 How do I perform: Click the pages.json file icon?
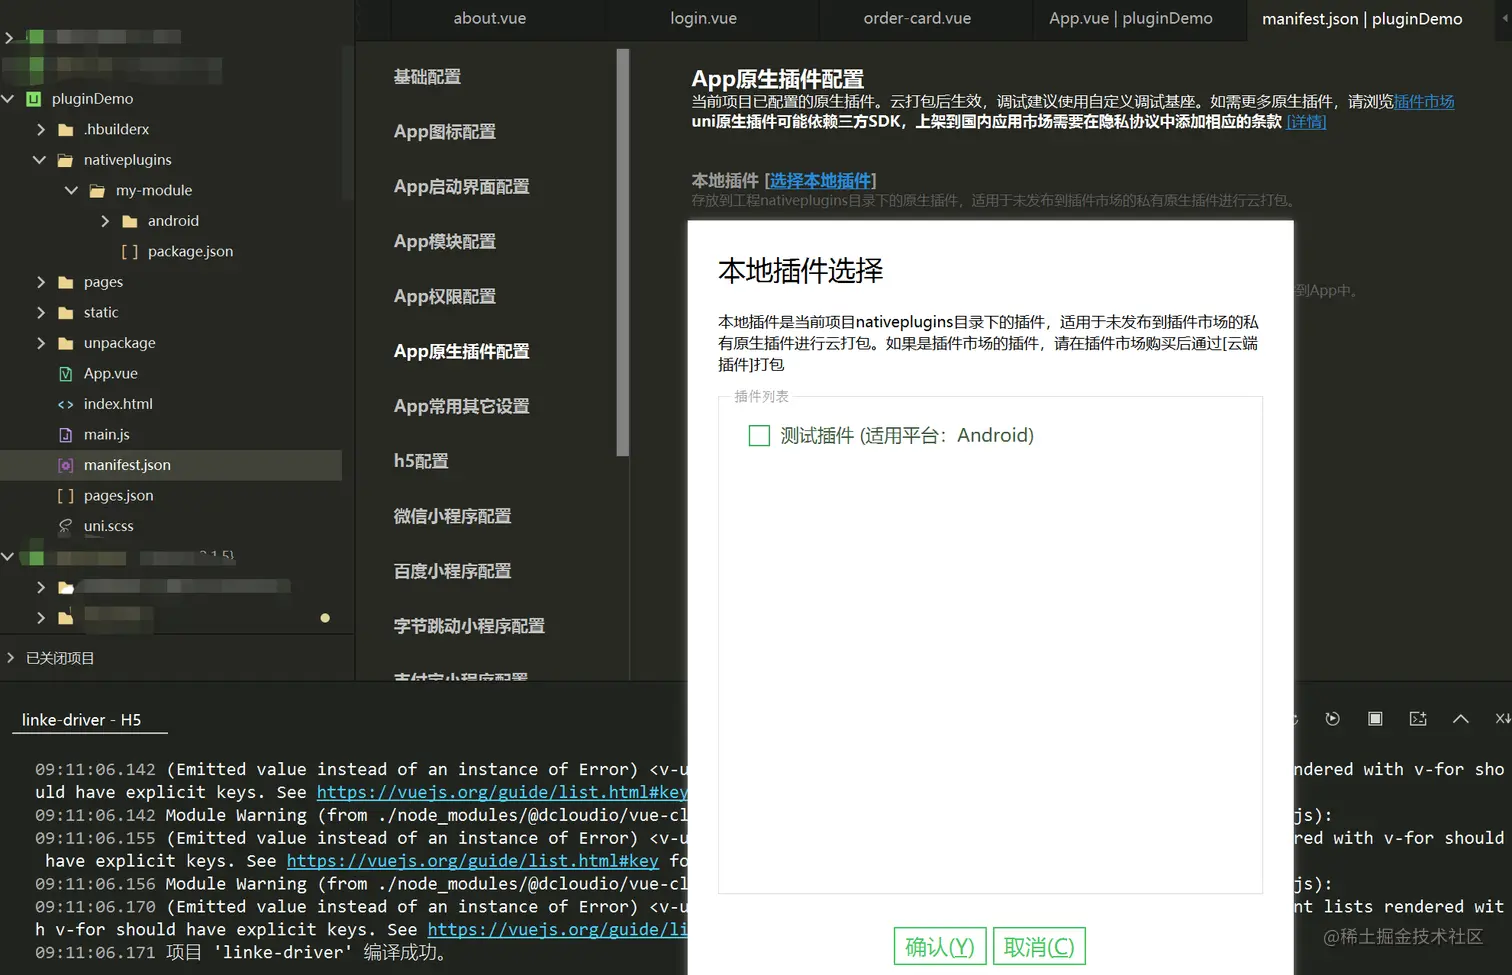[x=66, y=496]
